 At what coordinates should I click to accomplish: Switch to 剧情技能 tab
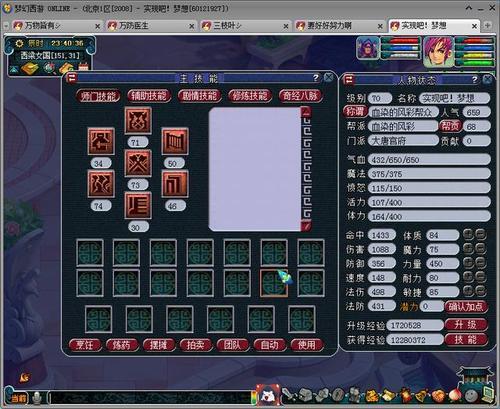tap(199, 96)
